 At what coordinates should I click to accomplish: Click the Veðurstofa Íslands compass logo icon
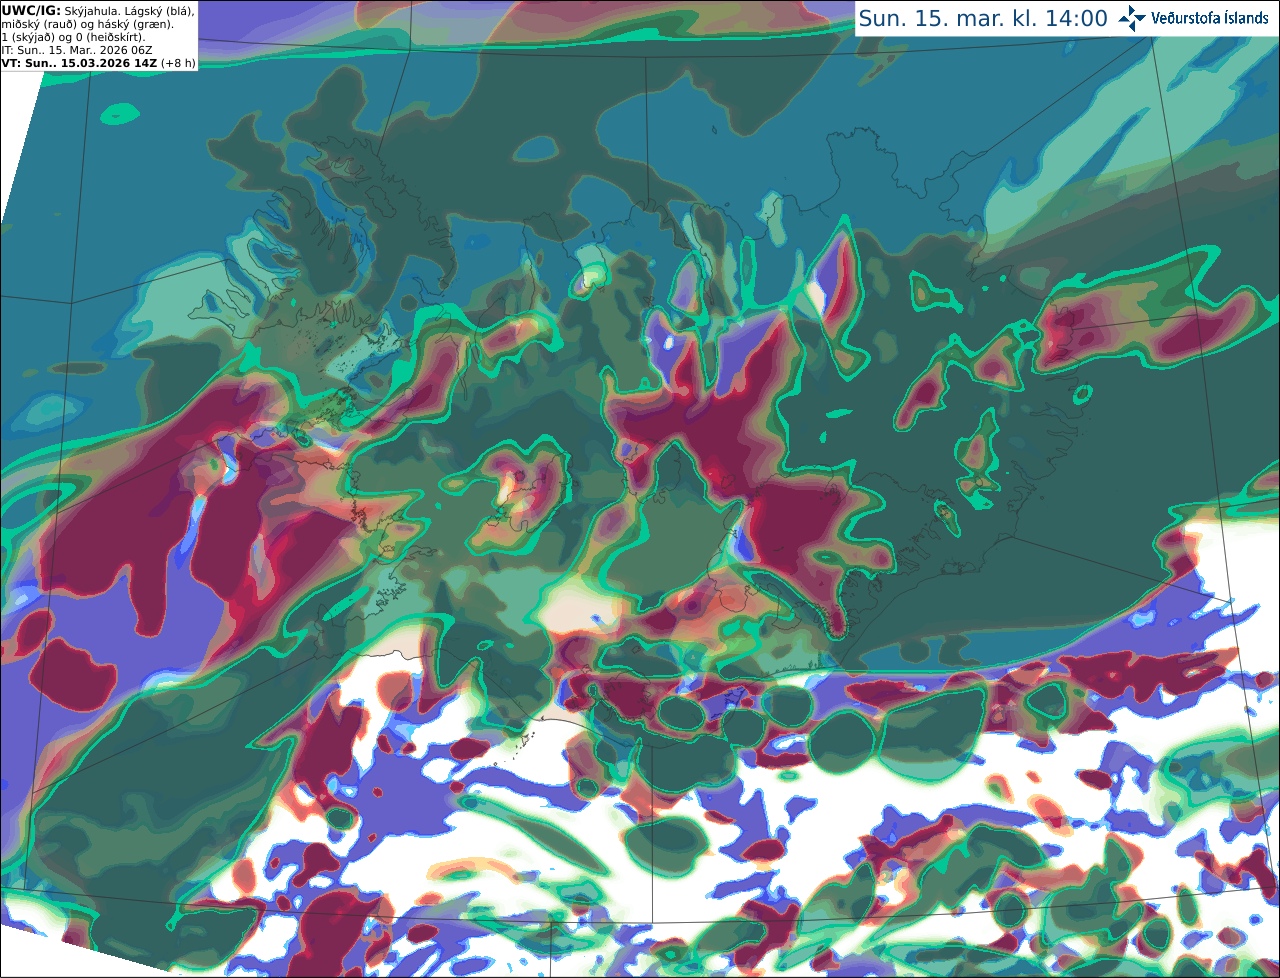coord(1132,18)
